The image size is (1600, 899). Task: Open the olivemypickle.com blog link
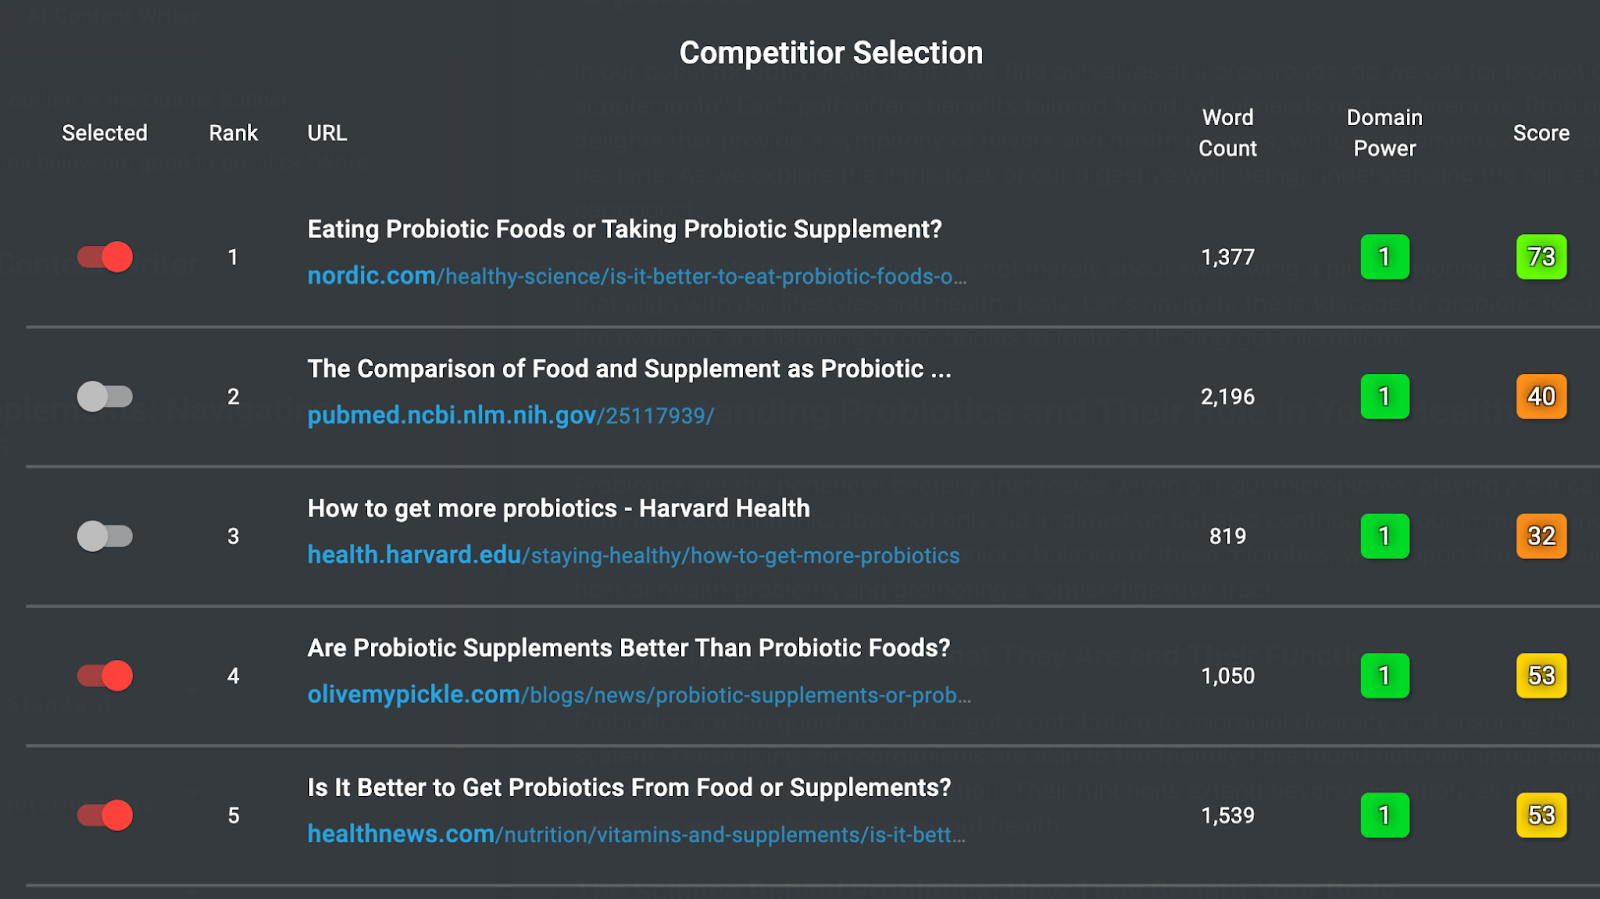(639, 694)
